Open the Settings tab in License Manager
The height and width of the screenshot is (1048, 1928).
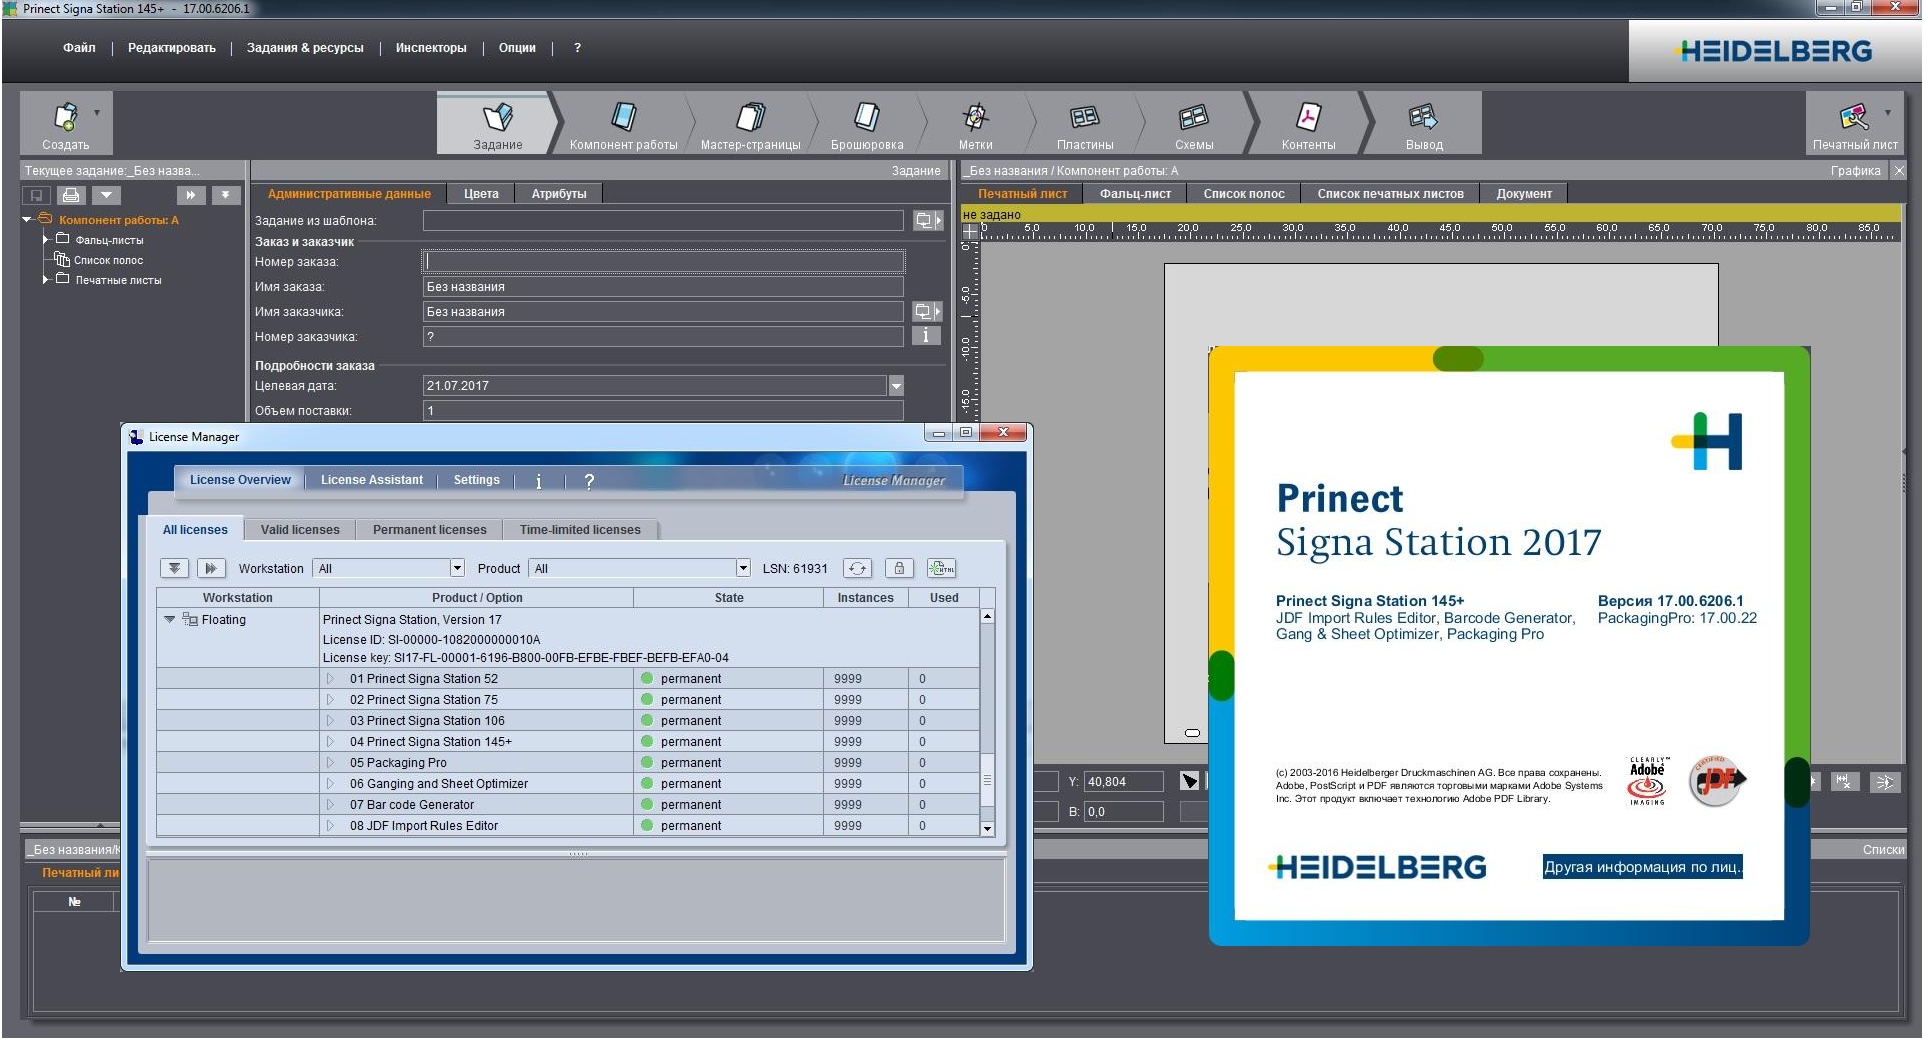476,481
